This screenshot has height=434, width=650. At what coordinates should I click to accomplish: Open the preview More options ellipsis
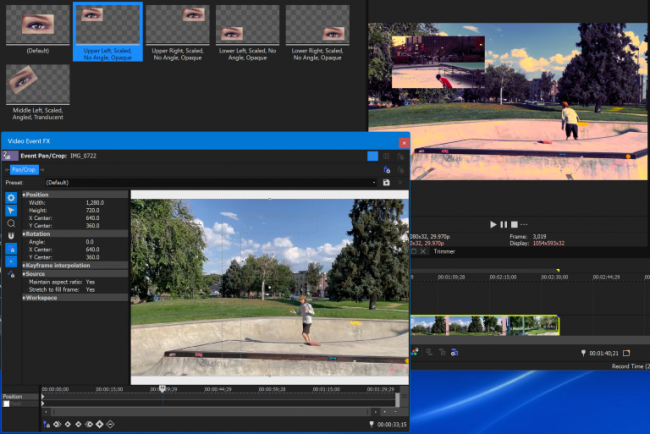tap(524, 224)
